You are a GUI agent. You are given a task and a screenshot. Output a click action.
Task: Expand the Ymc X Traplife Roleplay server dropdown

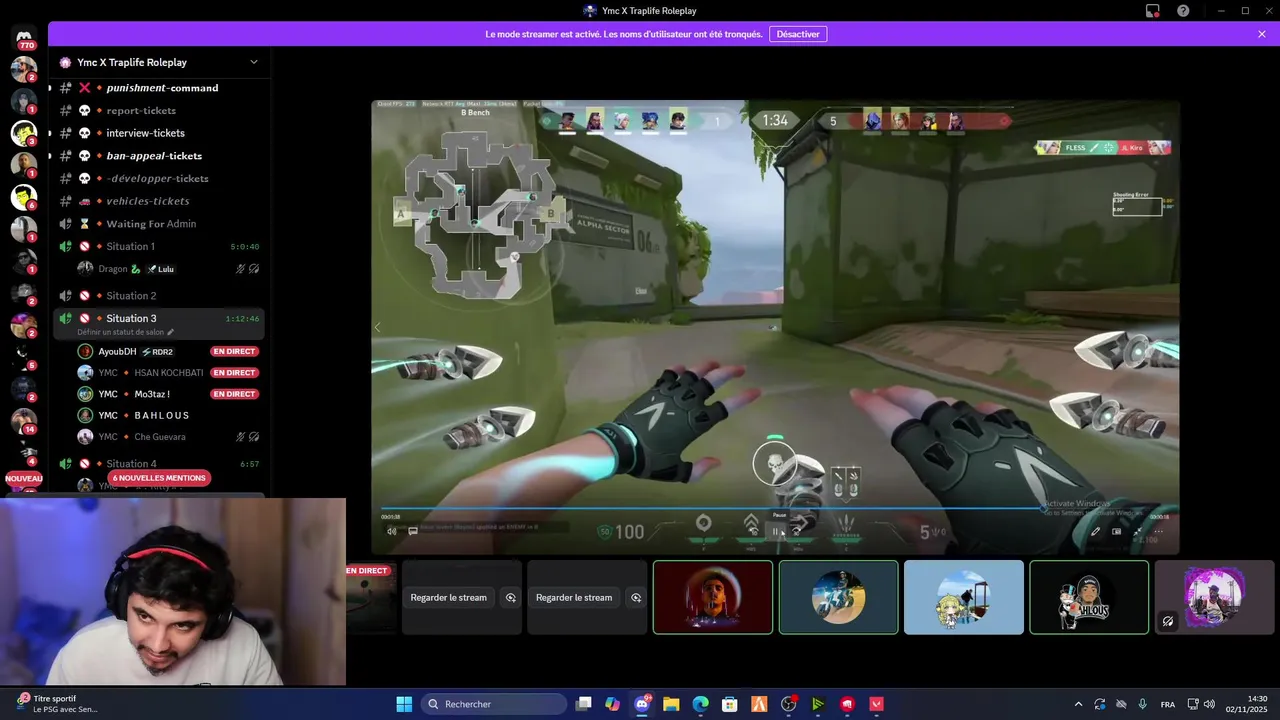[254, 62]
